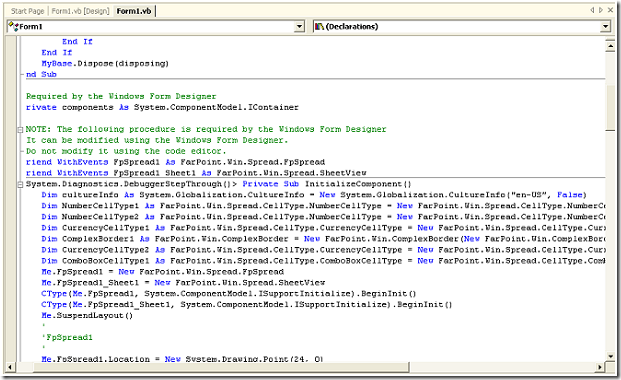Click the 'Required by the Windows Form Designer' comment
The width and height of the screenshot is (621, 380).
121,96
